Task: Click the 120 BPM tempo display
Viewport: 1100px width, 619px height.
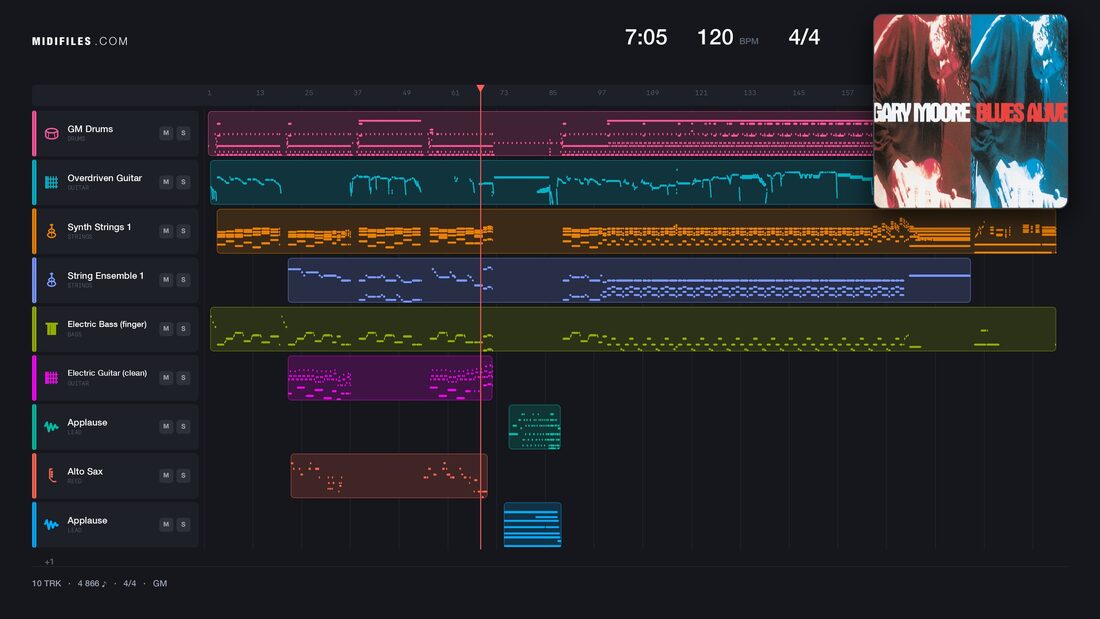Action: 727,37
